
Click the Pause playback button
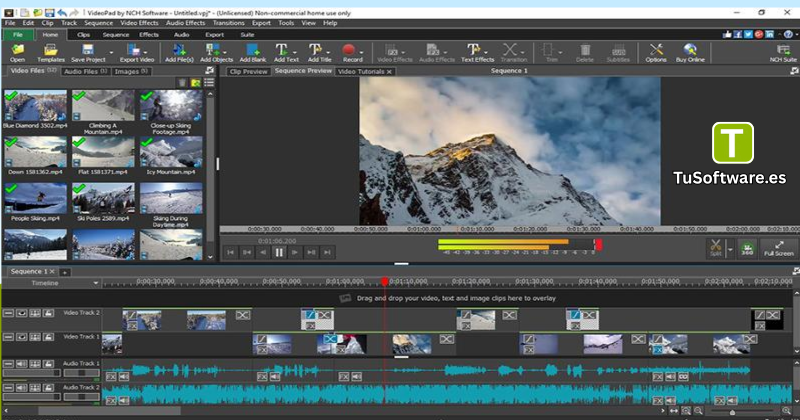tap(279, 252)
